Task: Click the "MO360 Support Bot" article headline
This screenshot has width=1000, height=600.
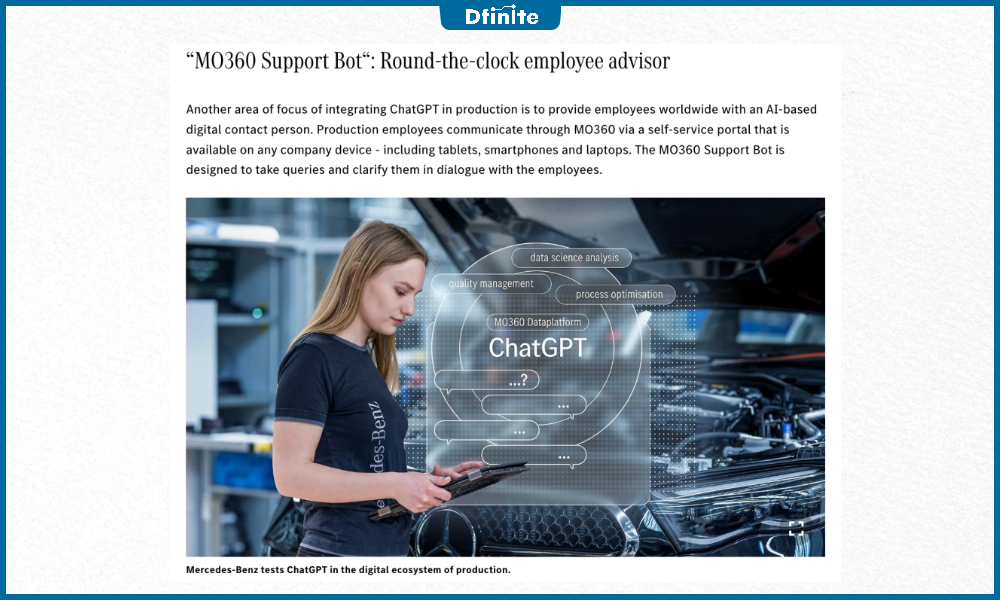Action: (x=428, y=61)
